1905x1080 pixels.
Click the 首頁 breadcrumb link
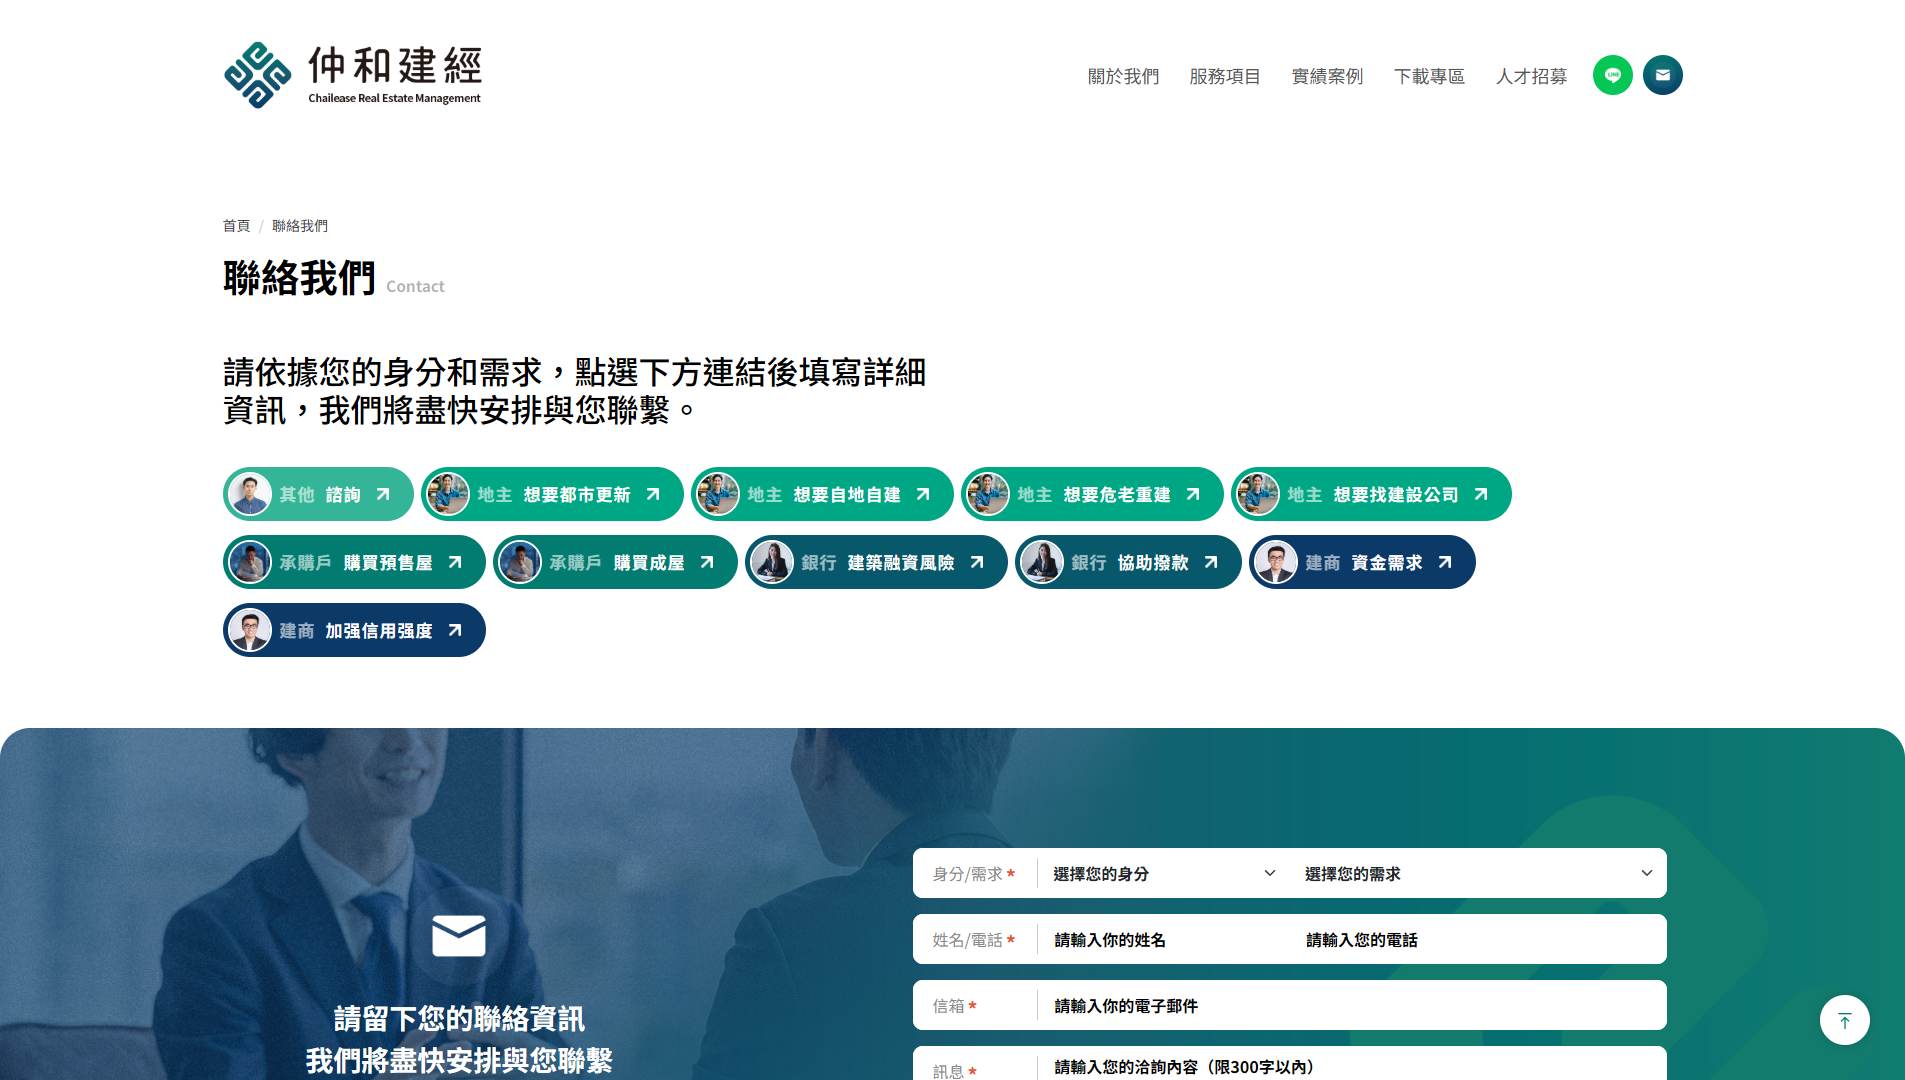(236, 226)
